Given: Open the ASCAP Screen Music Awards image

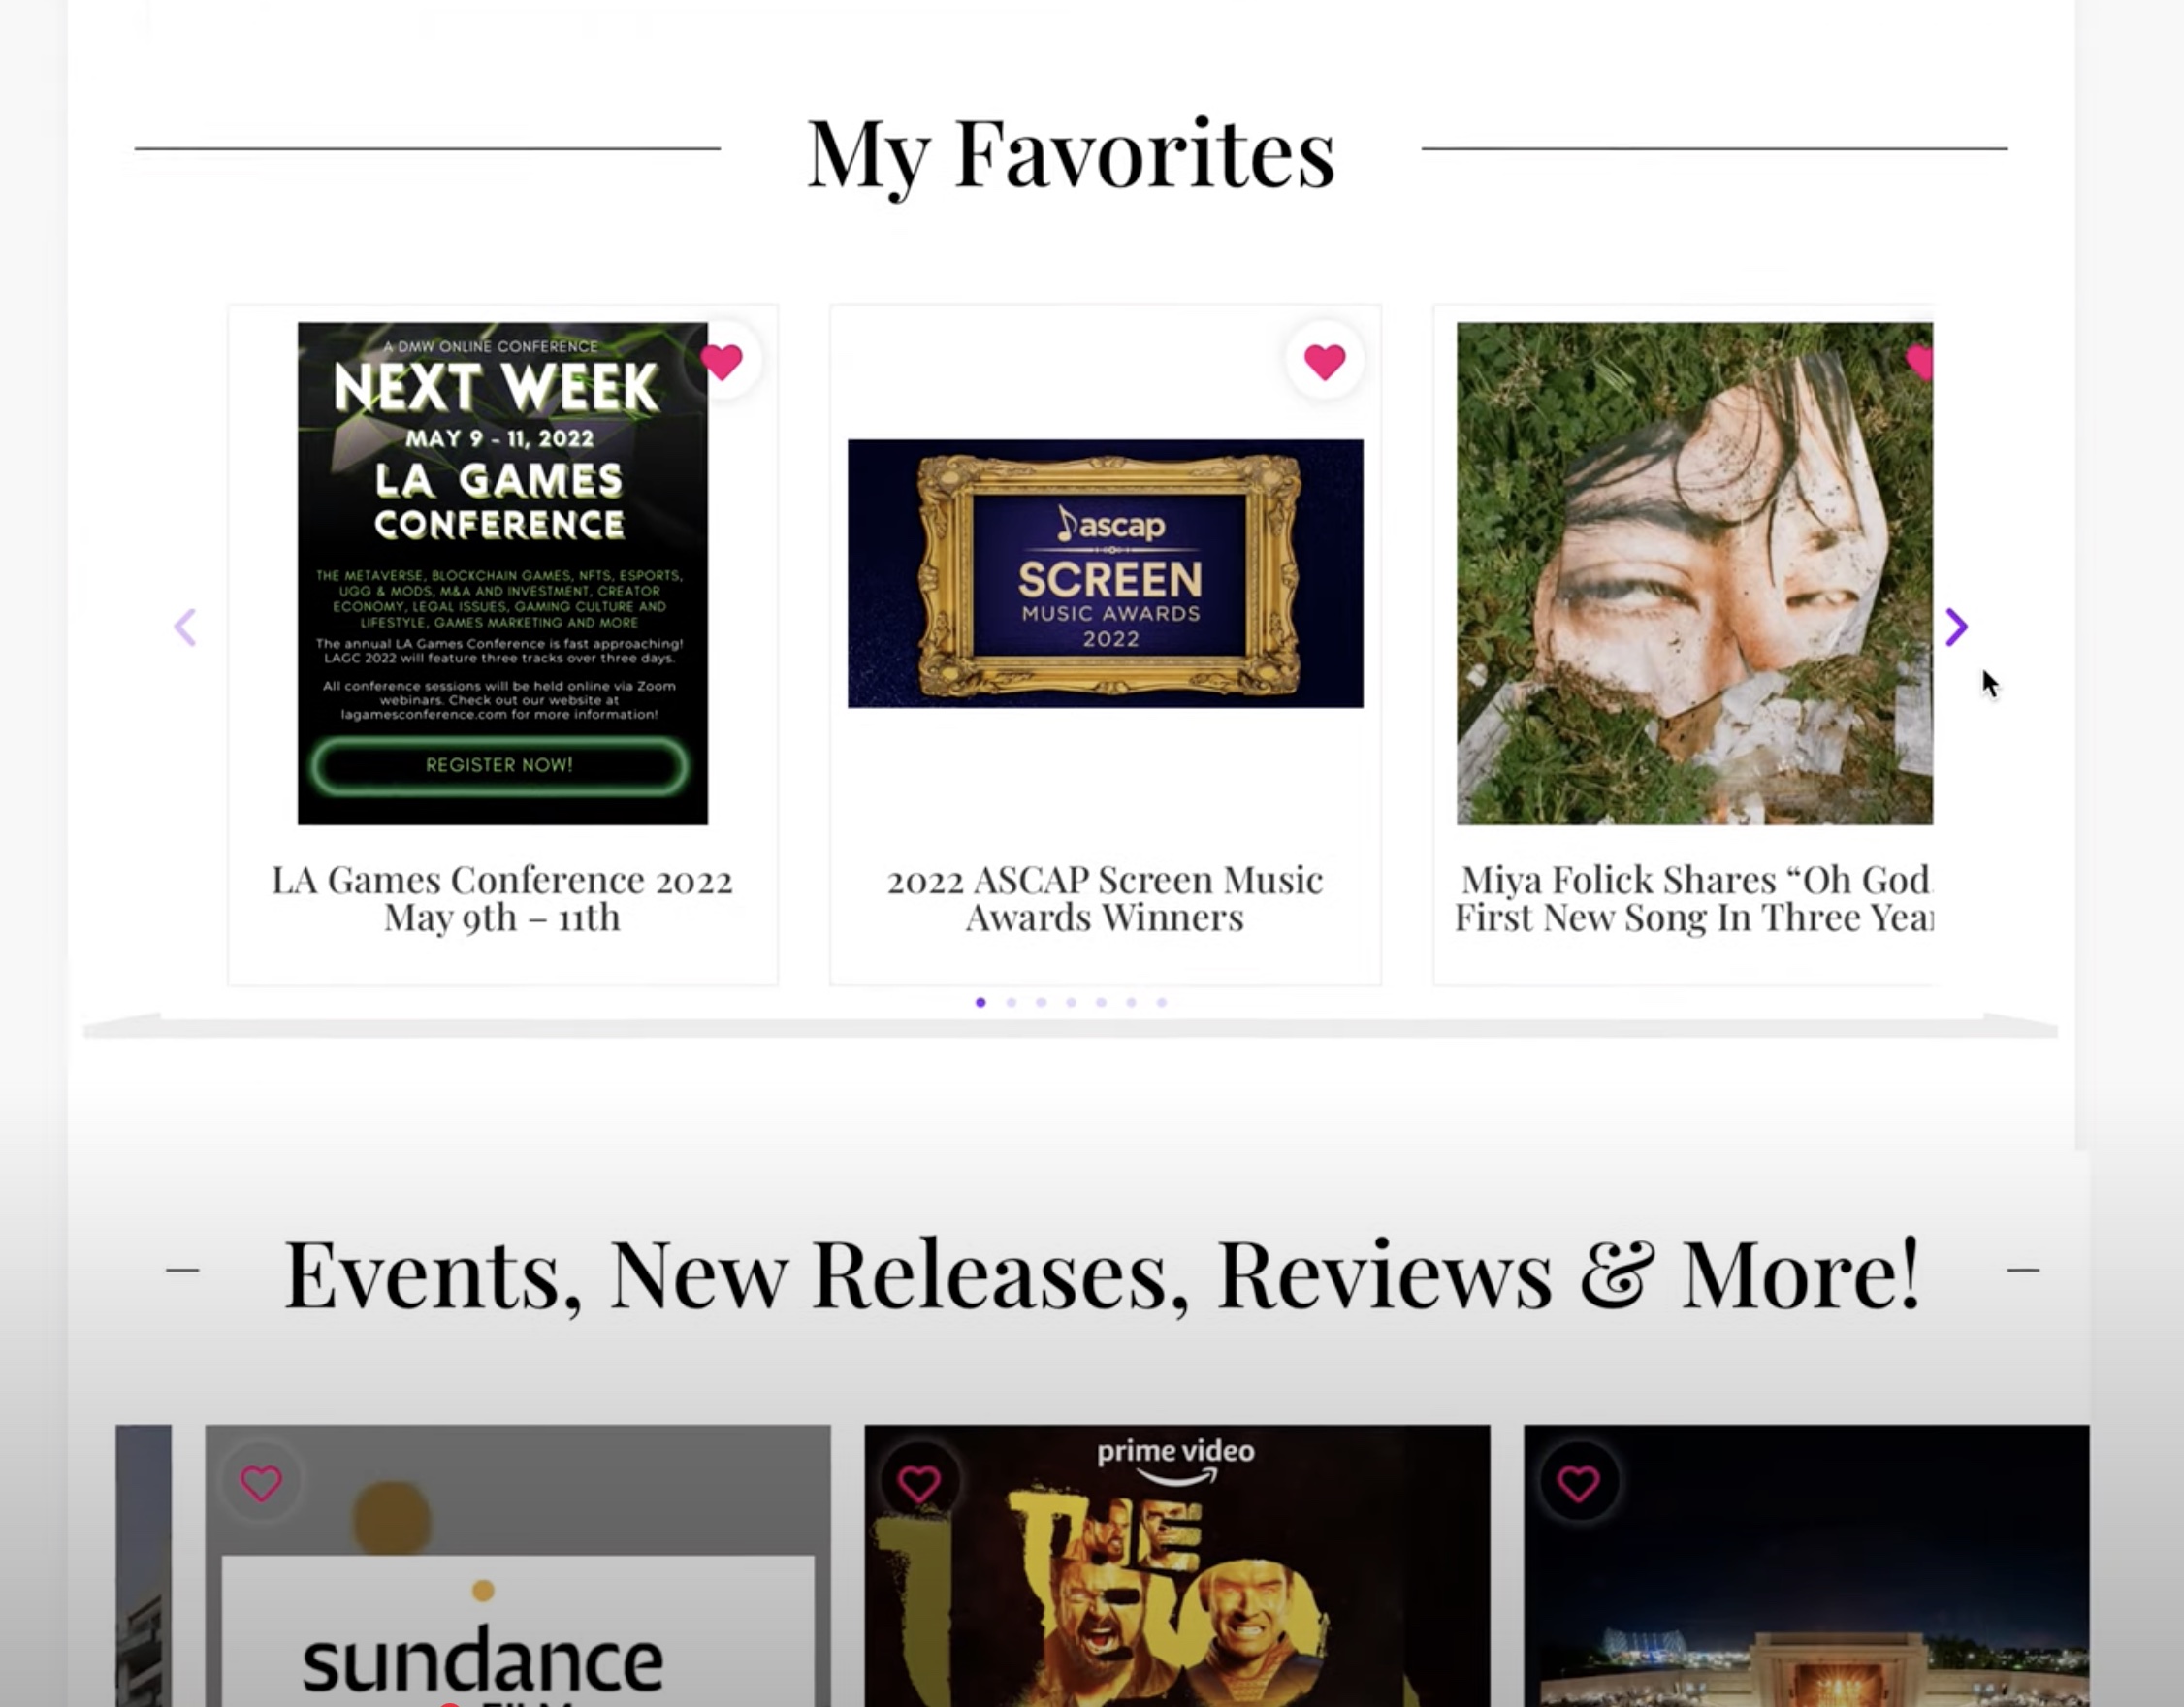Looking at the screenshot, I should (1105, 573).
